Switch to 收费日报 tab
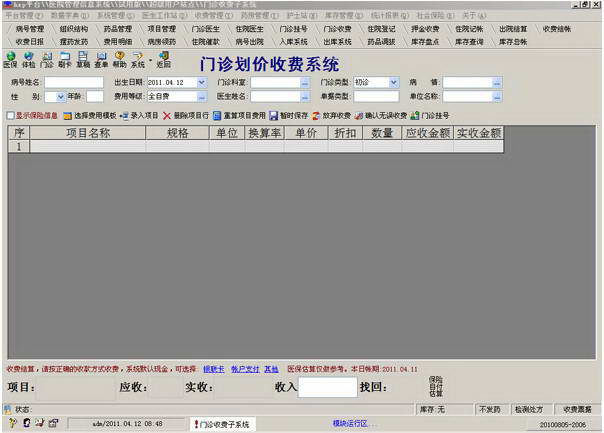Screen dimensions: 604x433 coord(30,42)
